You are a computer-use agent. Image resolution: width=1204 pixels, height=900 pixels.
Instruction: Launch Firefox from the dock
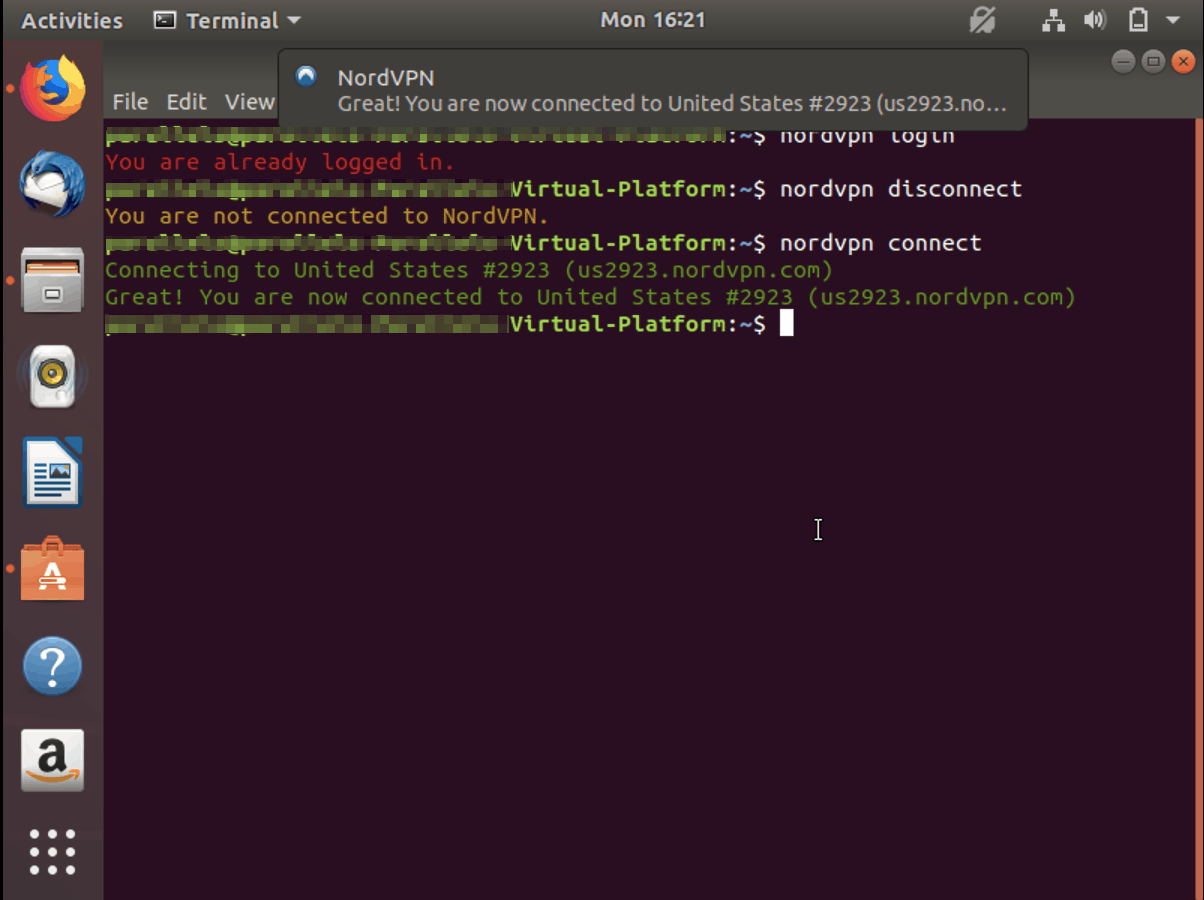click(52, 88)
